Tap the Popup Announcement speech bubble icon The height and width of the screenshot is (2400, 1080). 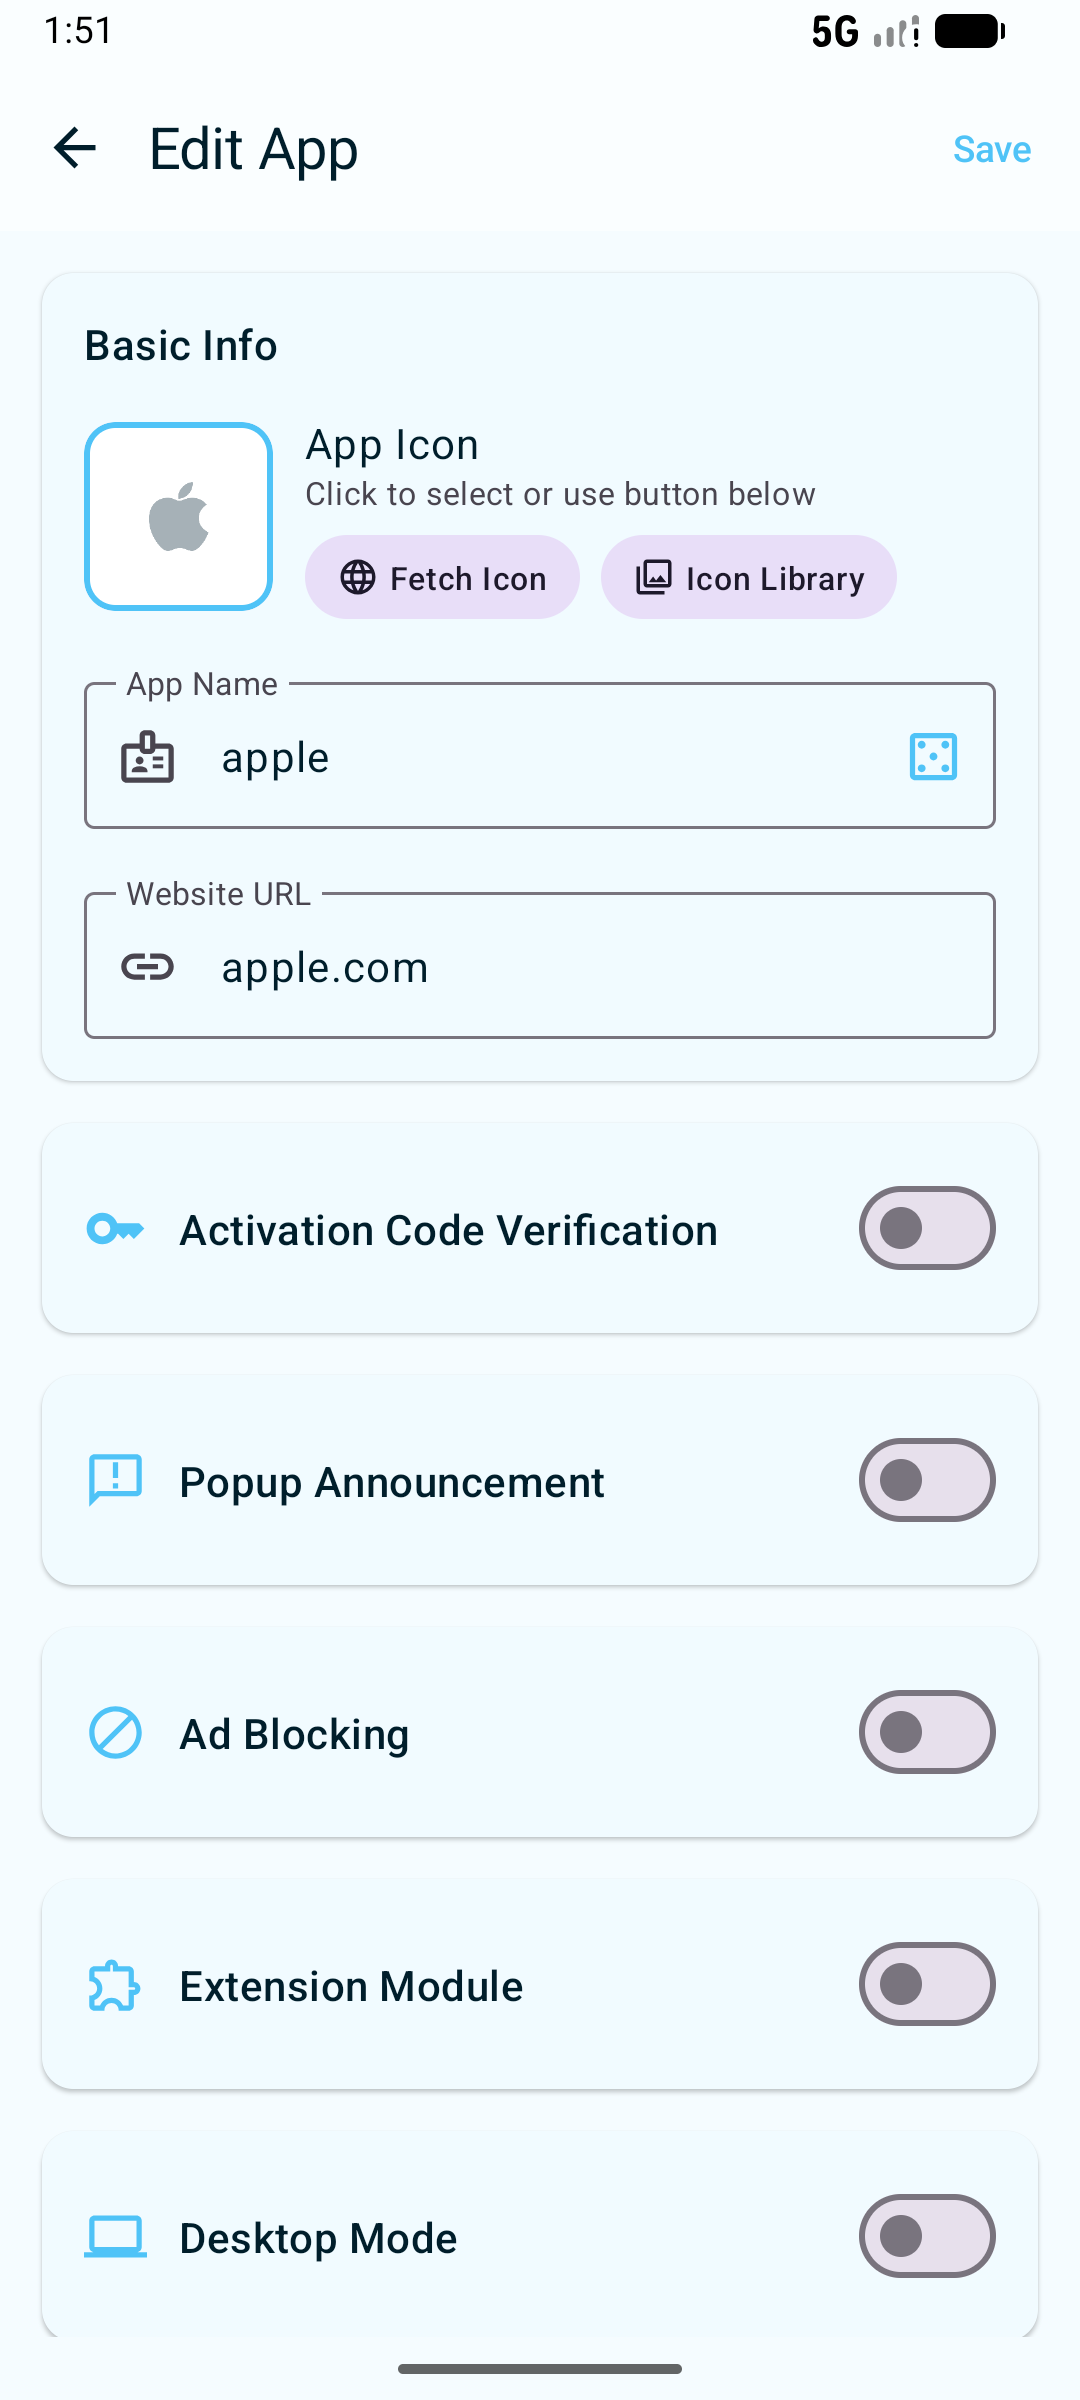tap(115, 1480)
